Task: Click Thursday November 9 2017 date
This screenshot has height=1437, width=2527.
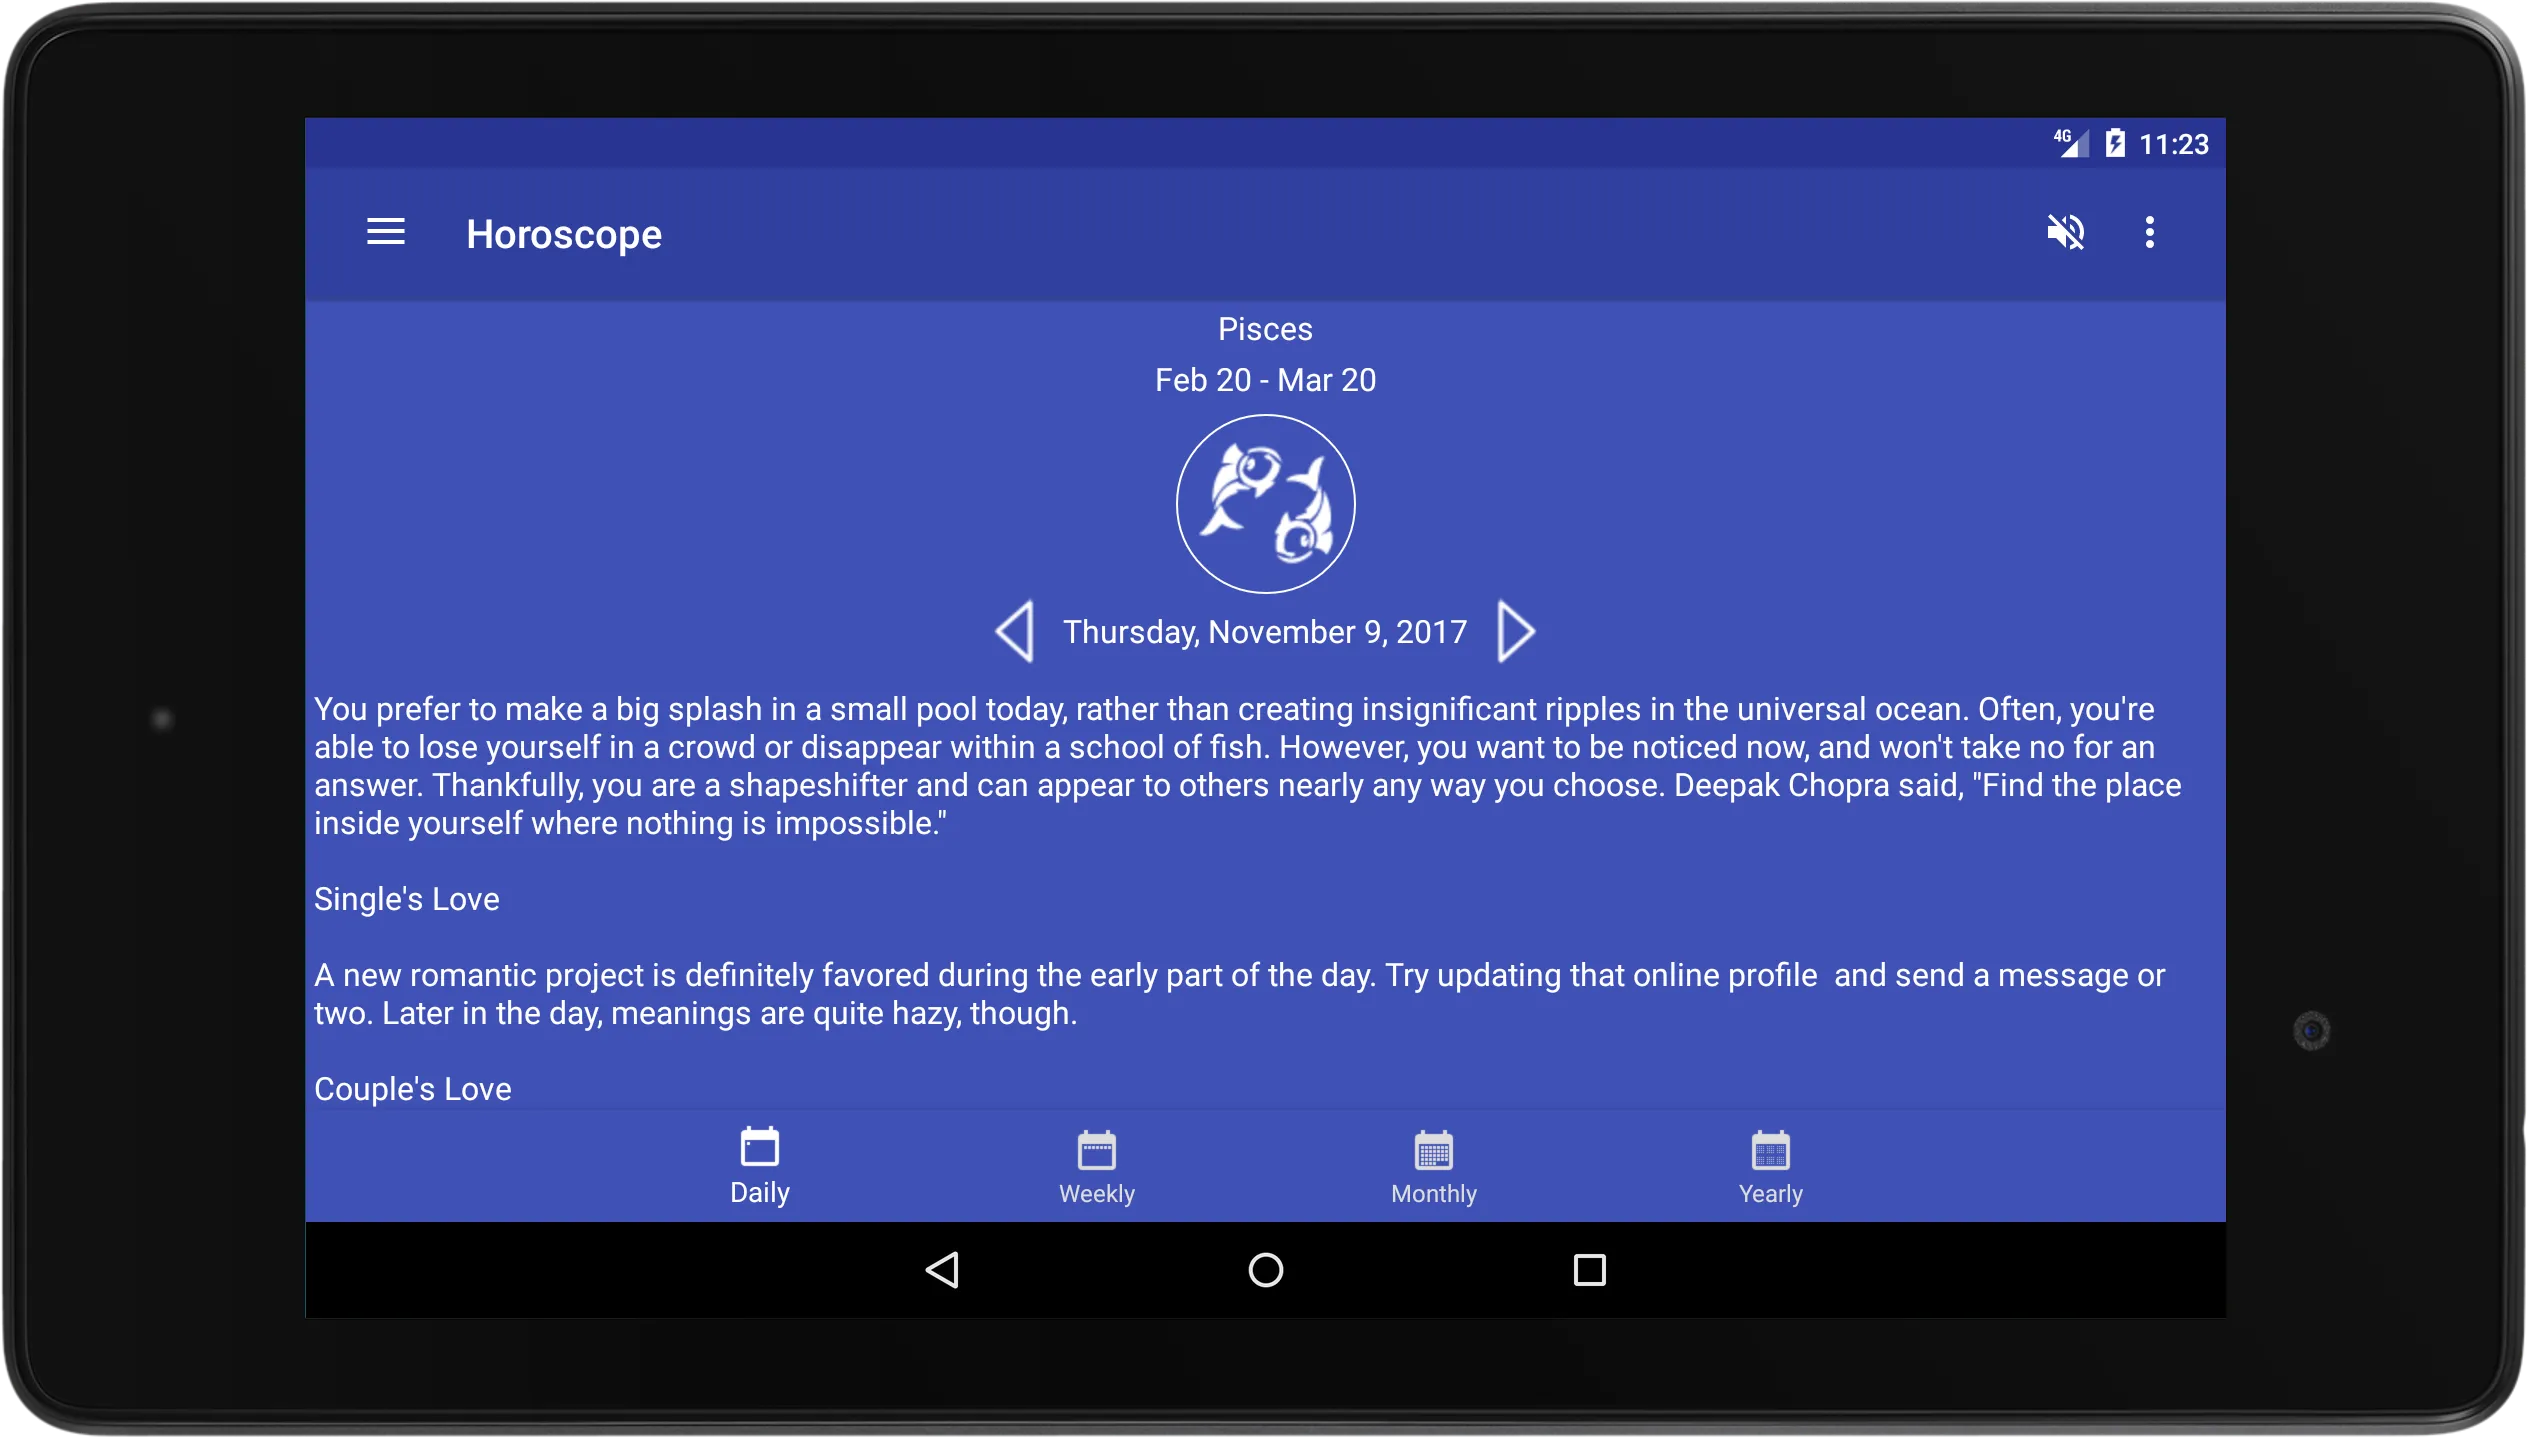Action: pyautogui.click(x=1262, y=630)
